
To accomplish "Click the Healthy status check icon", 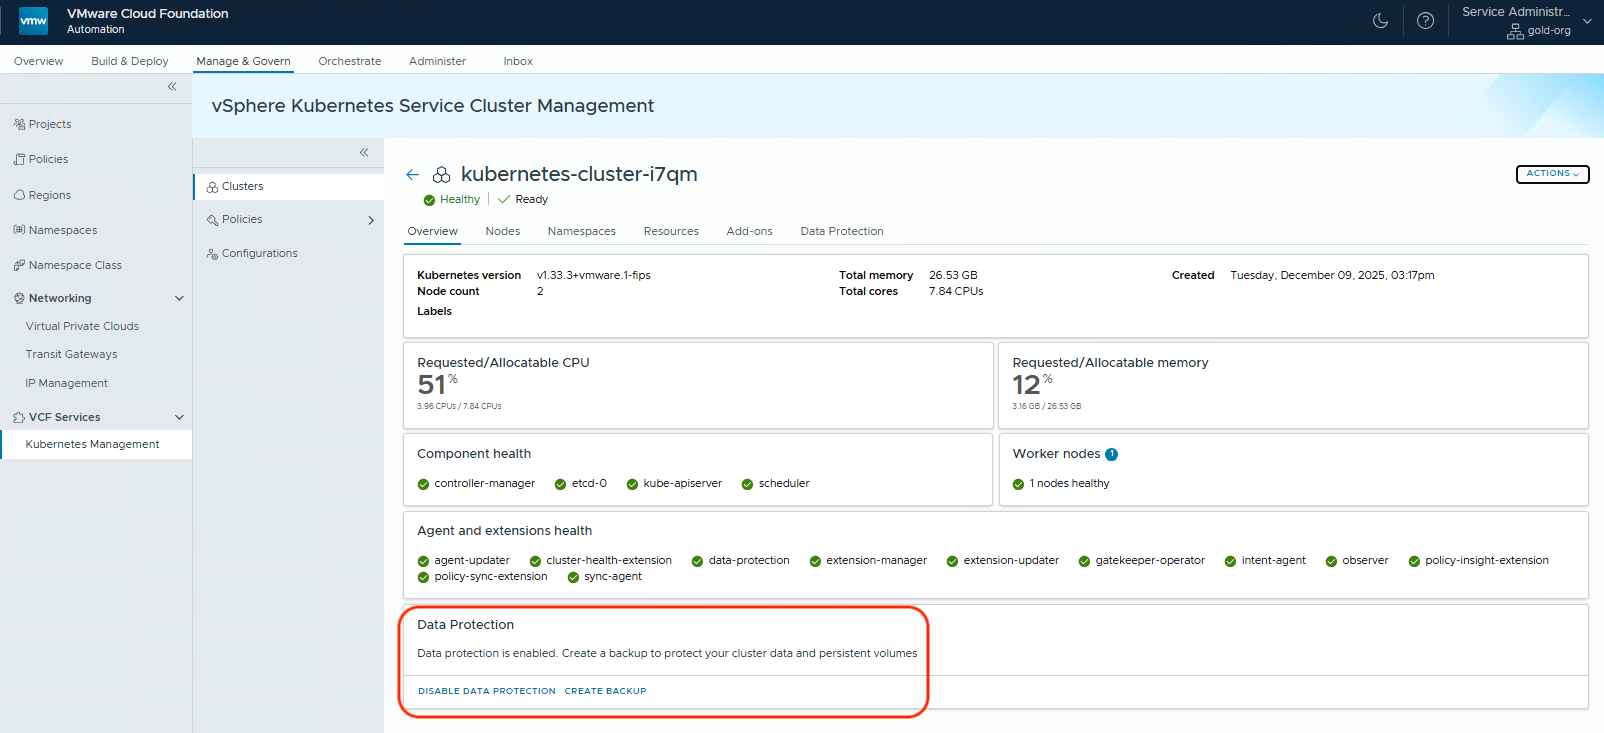I will 429,200.
